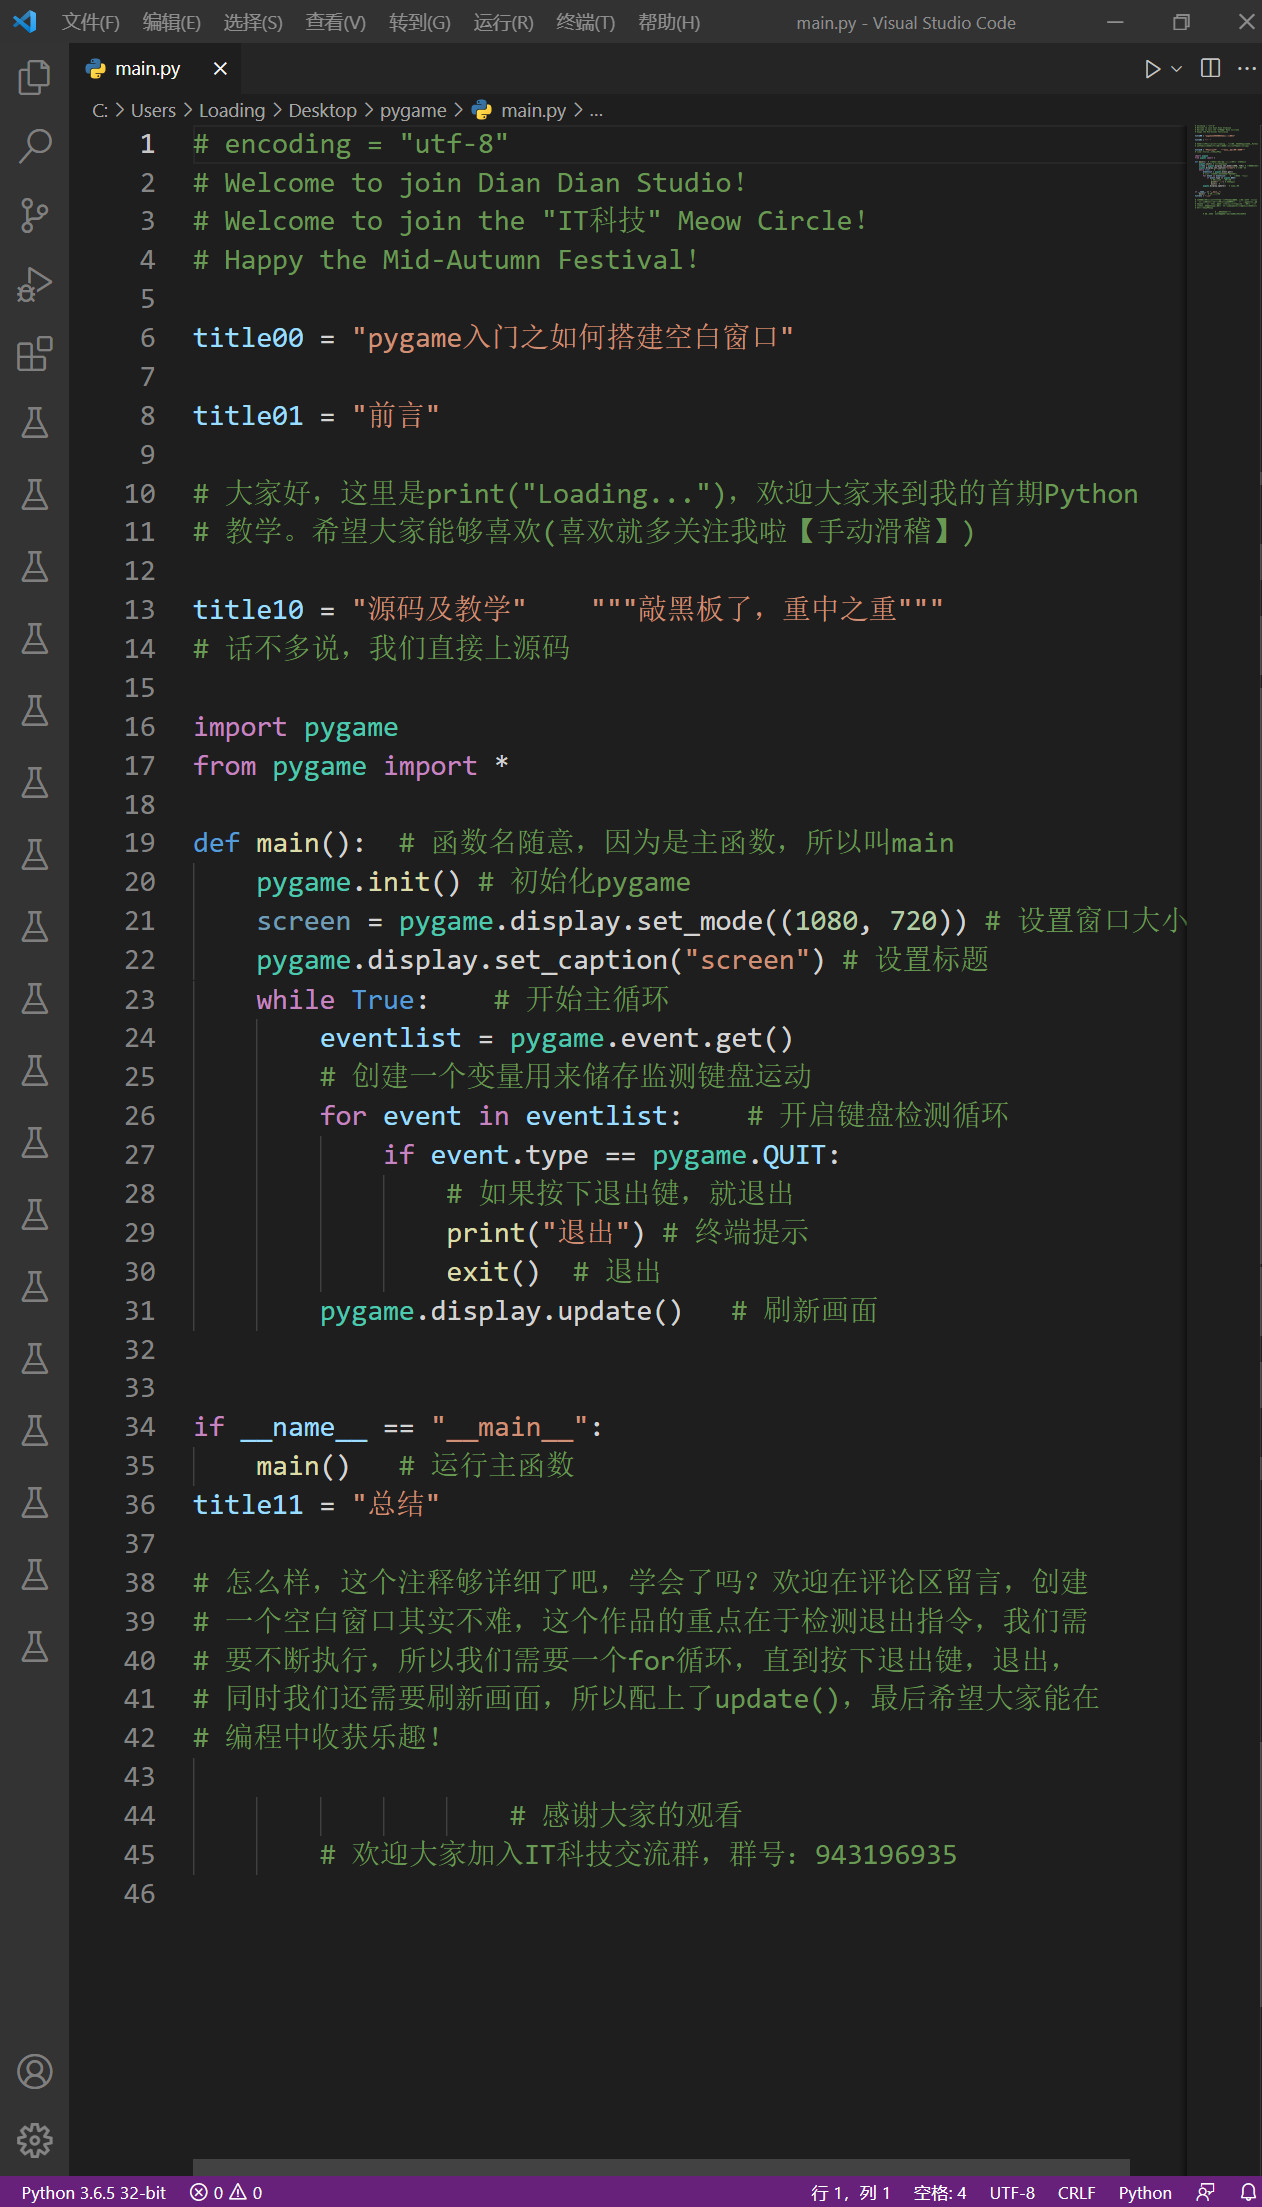This screenshot has width=1262, height=2207.
Task: Expand run options dropdown beside play button
Action: (x=1177, y=69)
